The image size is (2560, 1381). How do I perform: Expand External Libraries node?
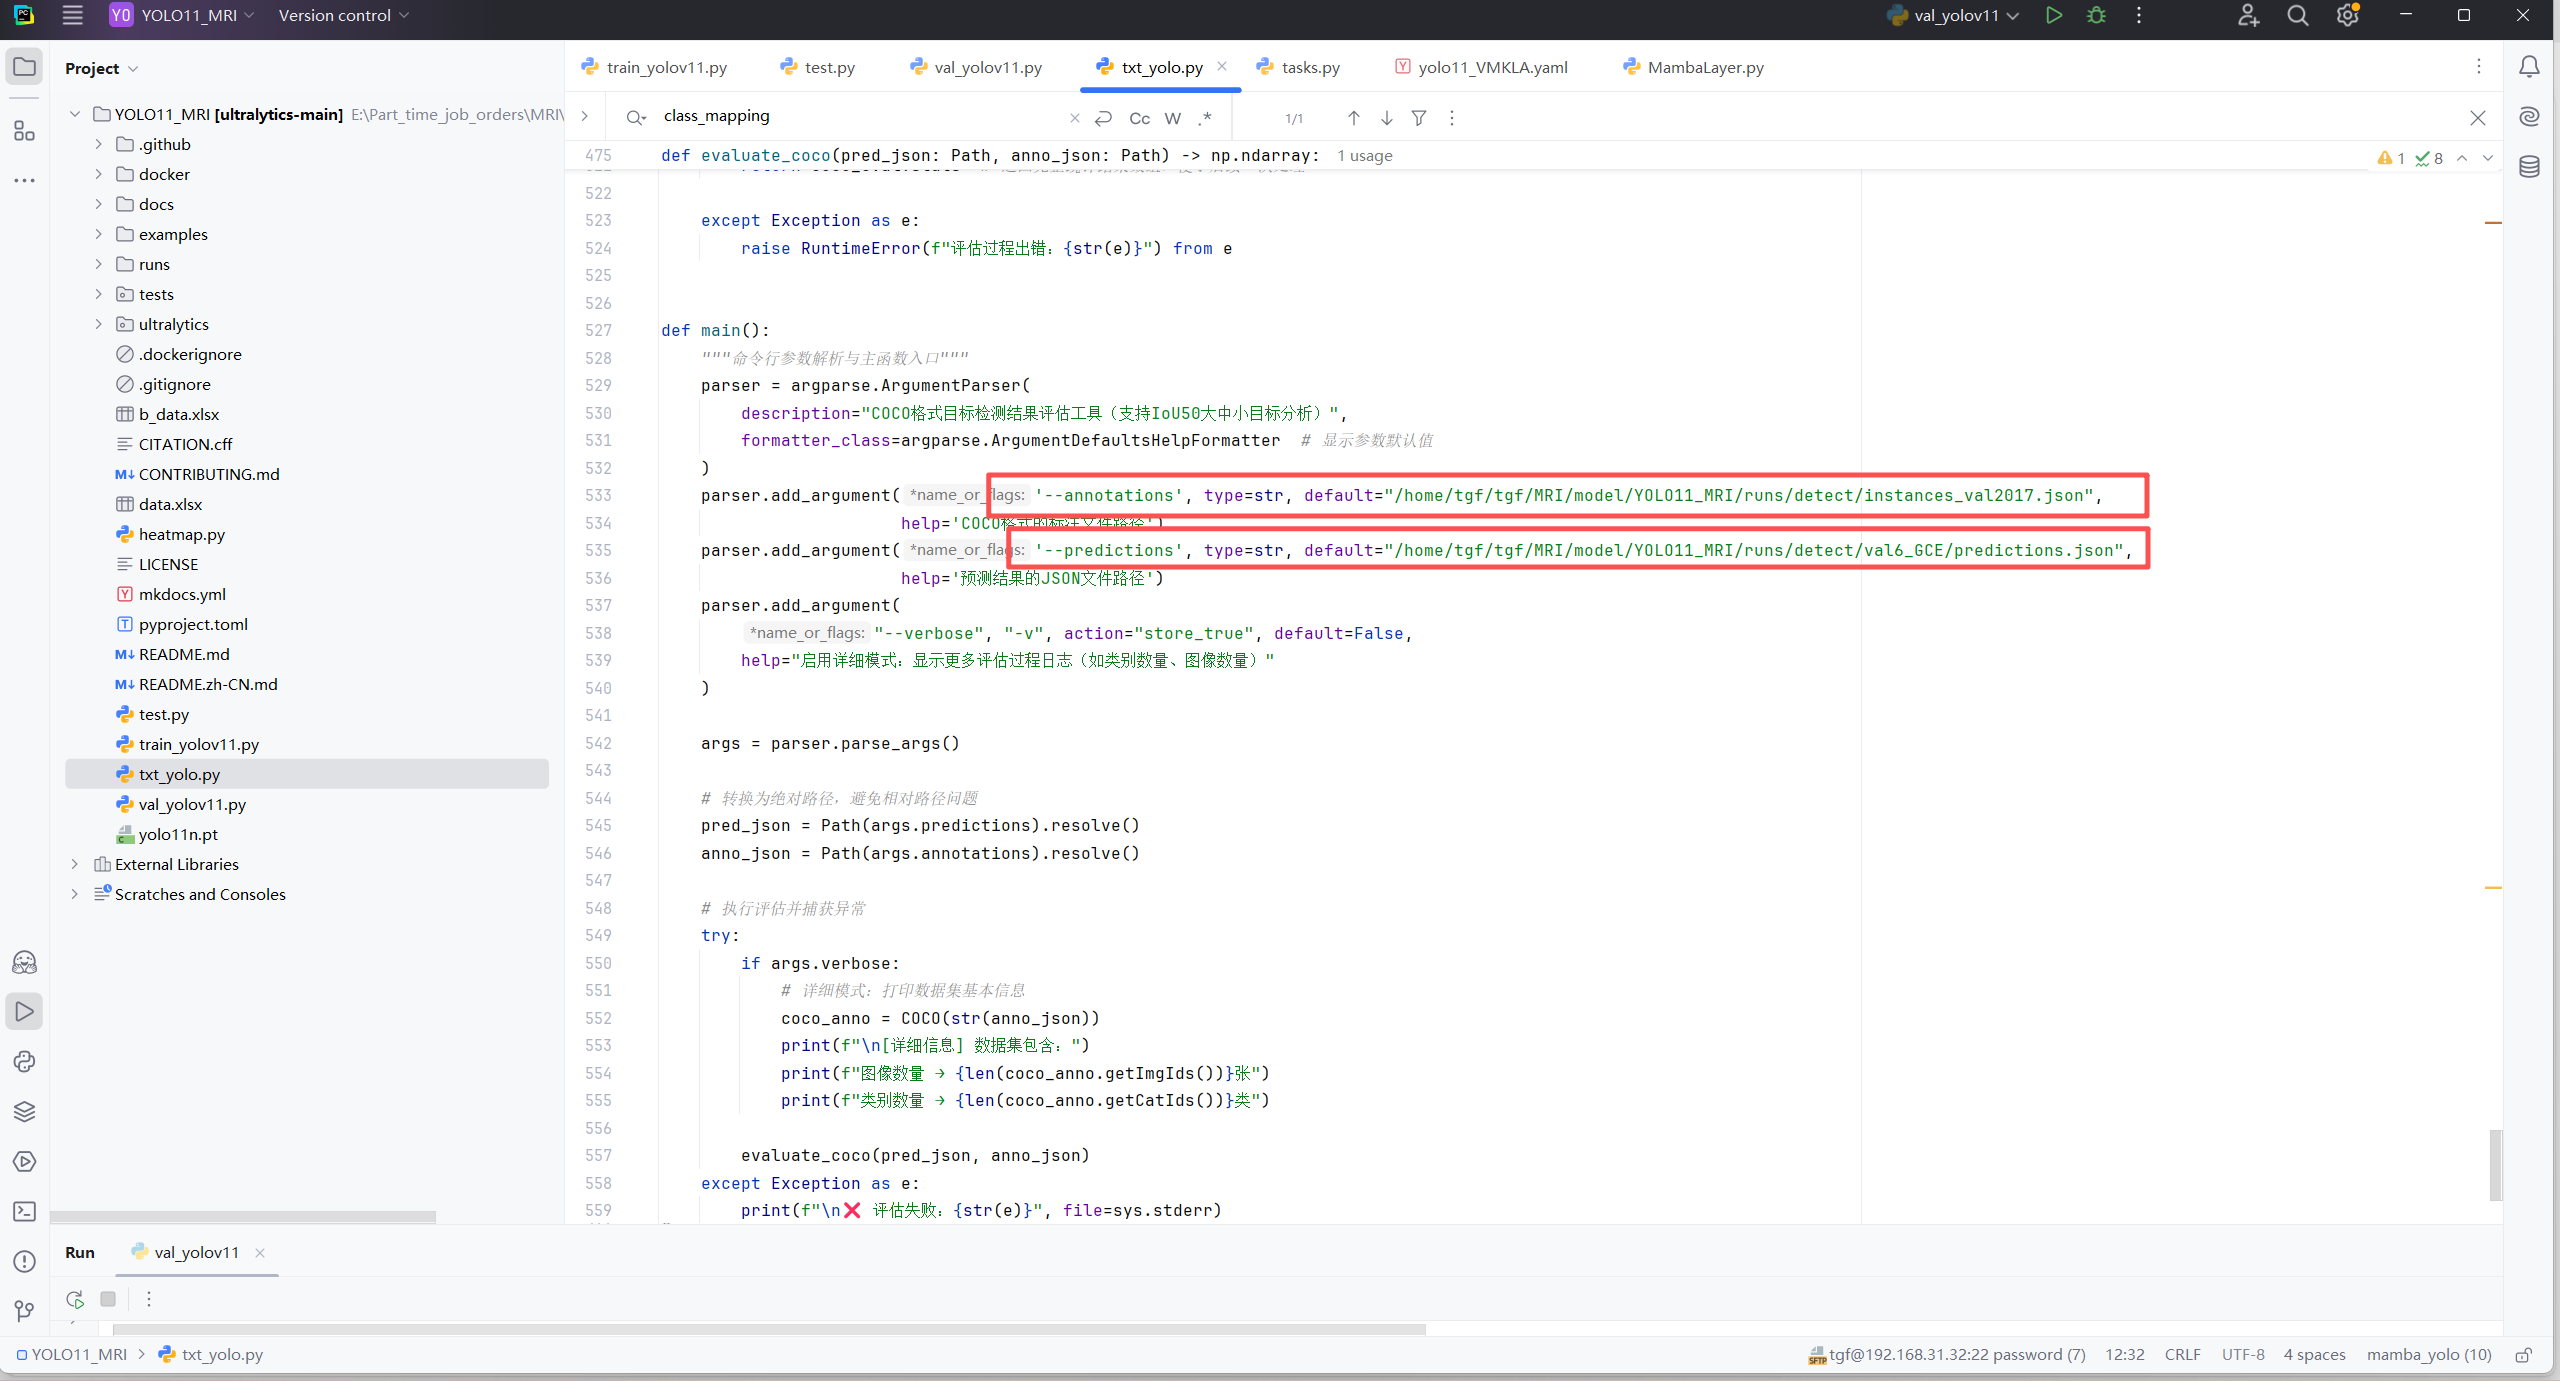[x=74, y=864]
